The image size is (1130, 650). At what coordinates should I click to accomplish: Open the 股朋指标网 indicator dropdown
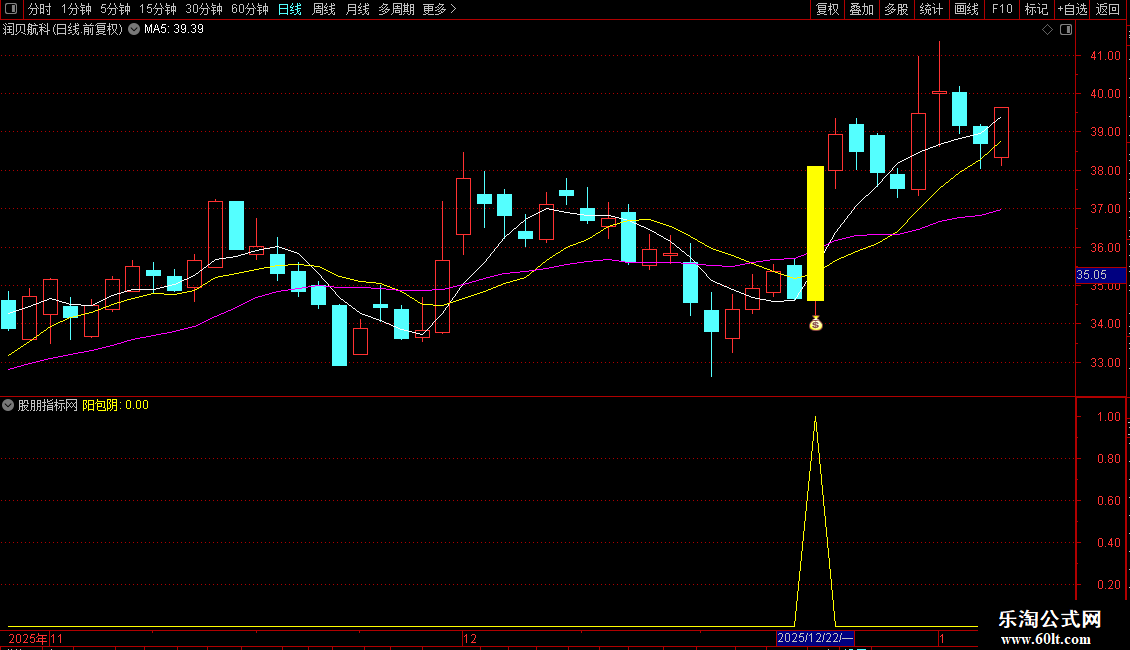(8, 405)
